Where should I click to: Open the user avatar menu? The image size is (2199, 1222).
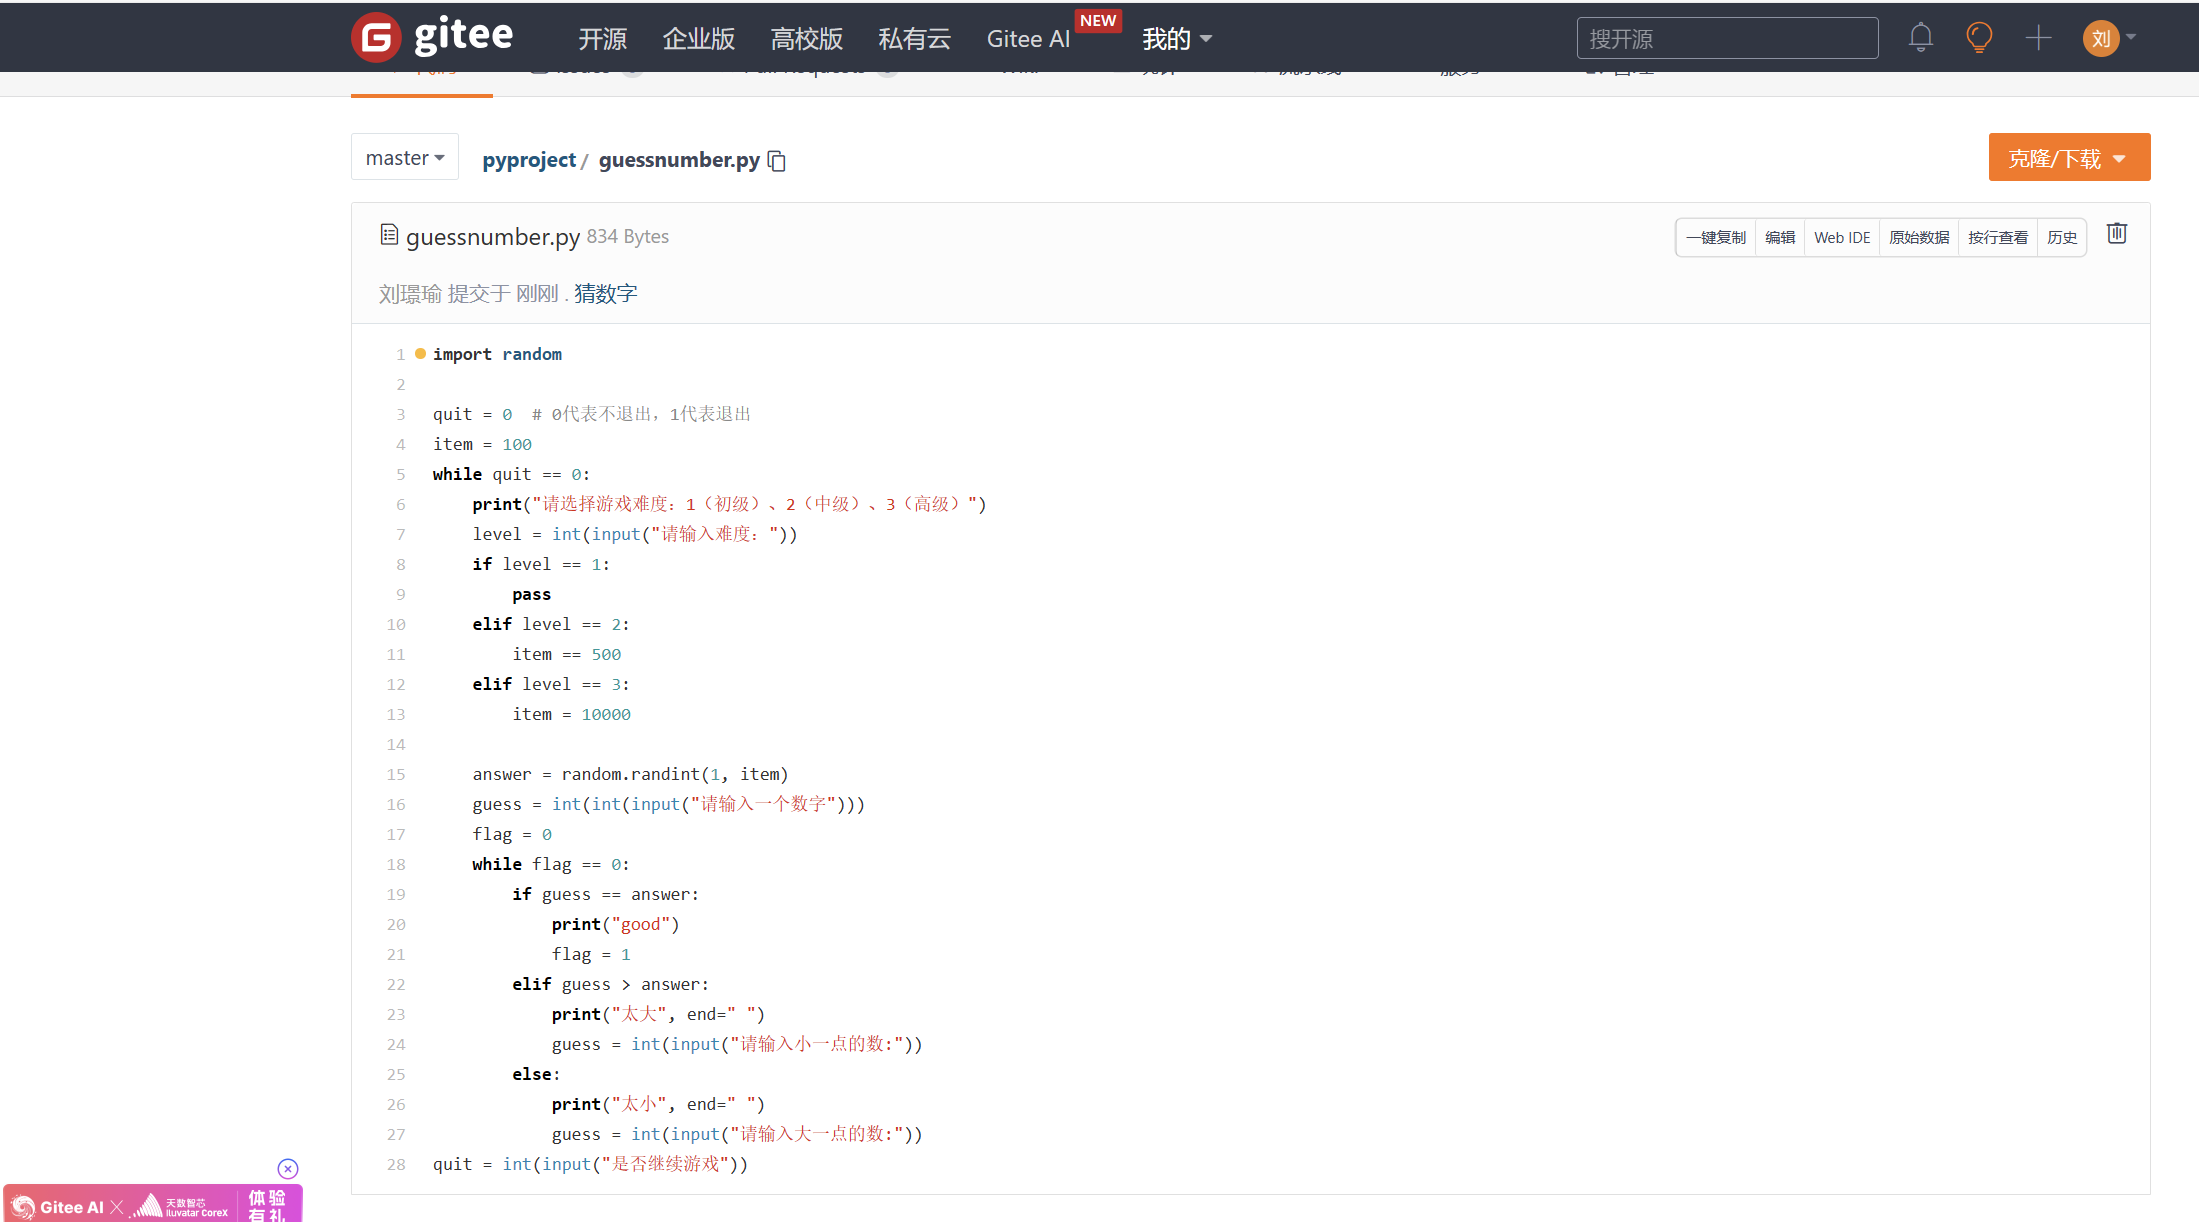coord(2101,38)
